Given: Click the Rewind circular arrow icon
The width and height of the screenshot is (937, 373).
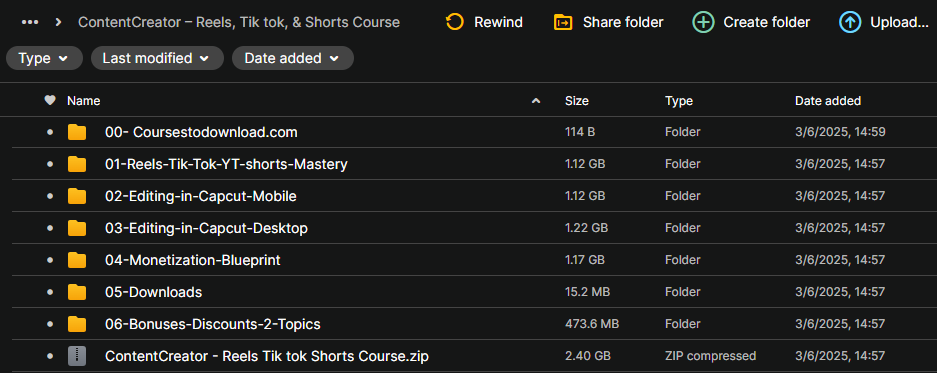Looking at the screenshot, I should click(x=455, y=23).
